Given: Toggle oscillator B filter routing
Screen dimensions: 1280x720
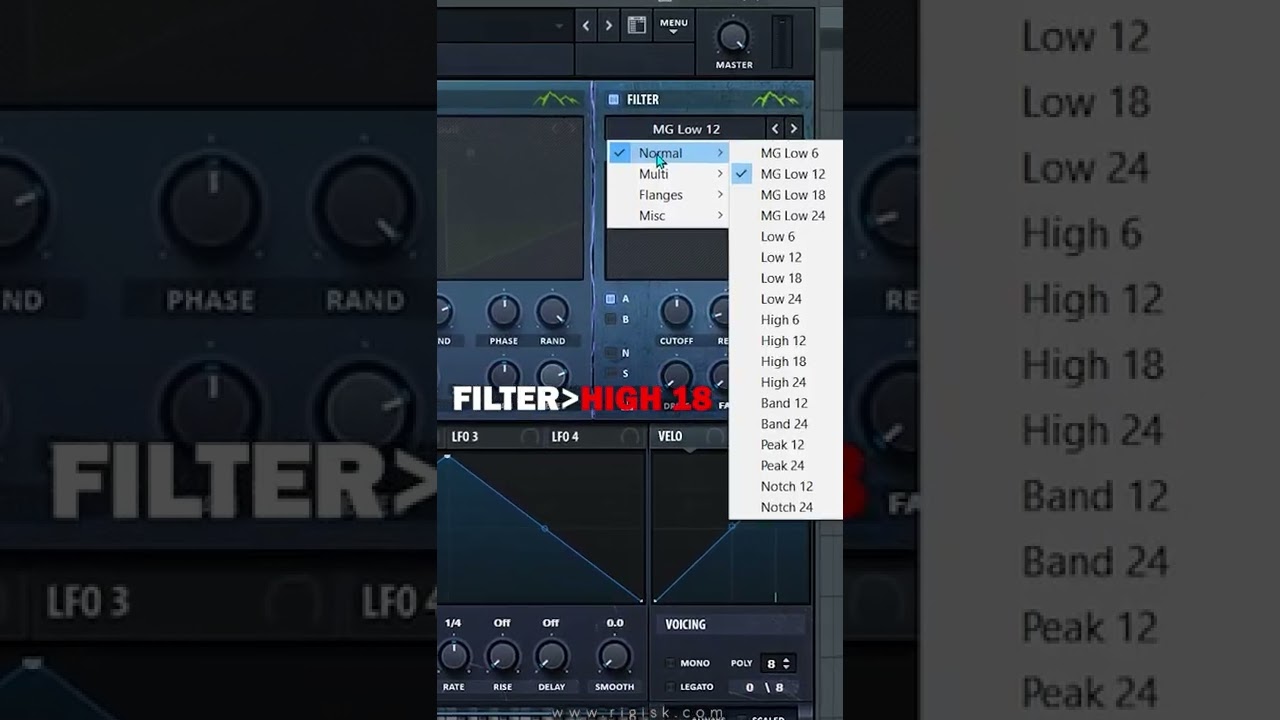Looking at the screenshot, I should pyautogui.click(x=611, y=320).
